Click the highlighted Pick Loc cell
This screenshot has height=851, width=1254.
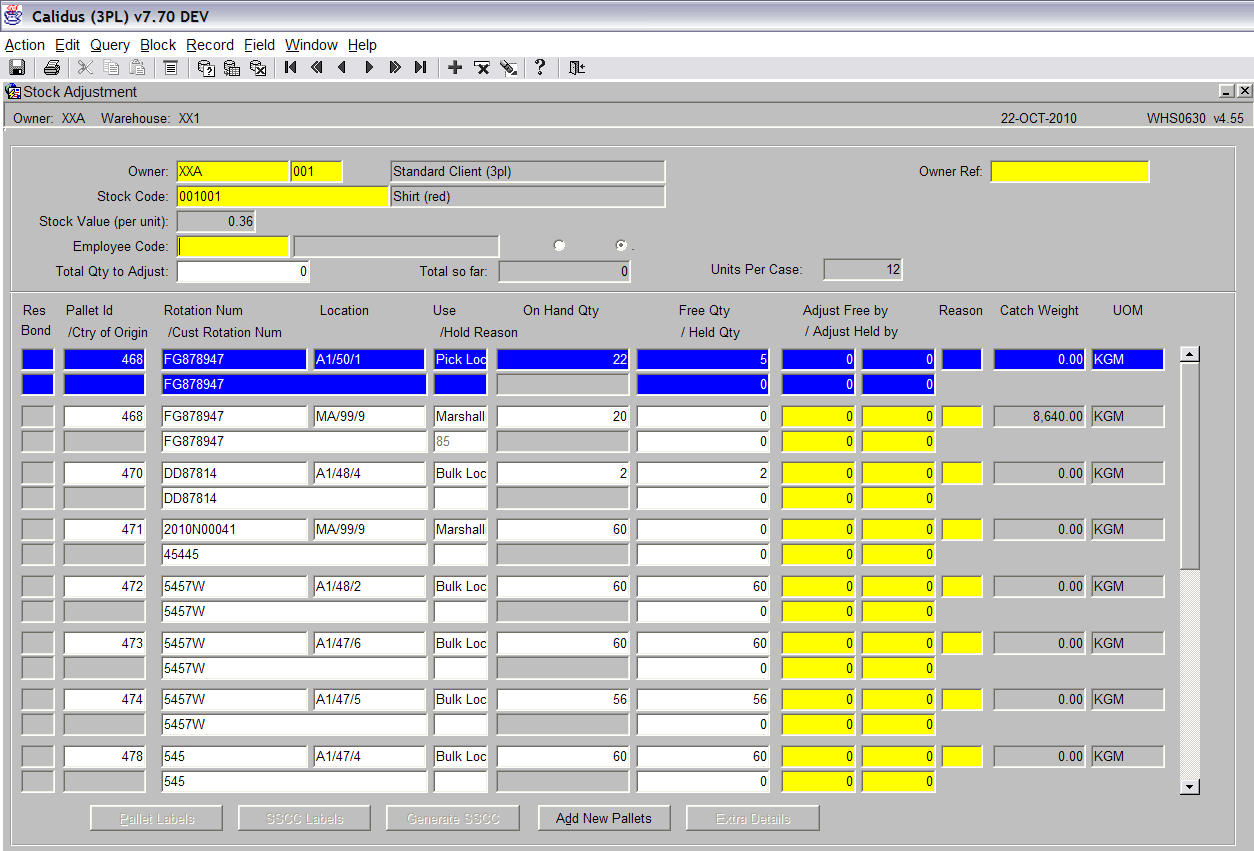[460, 359]
